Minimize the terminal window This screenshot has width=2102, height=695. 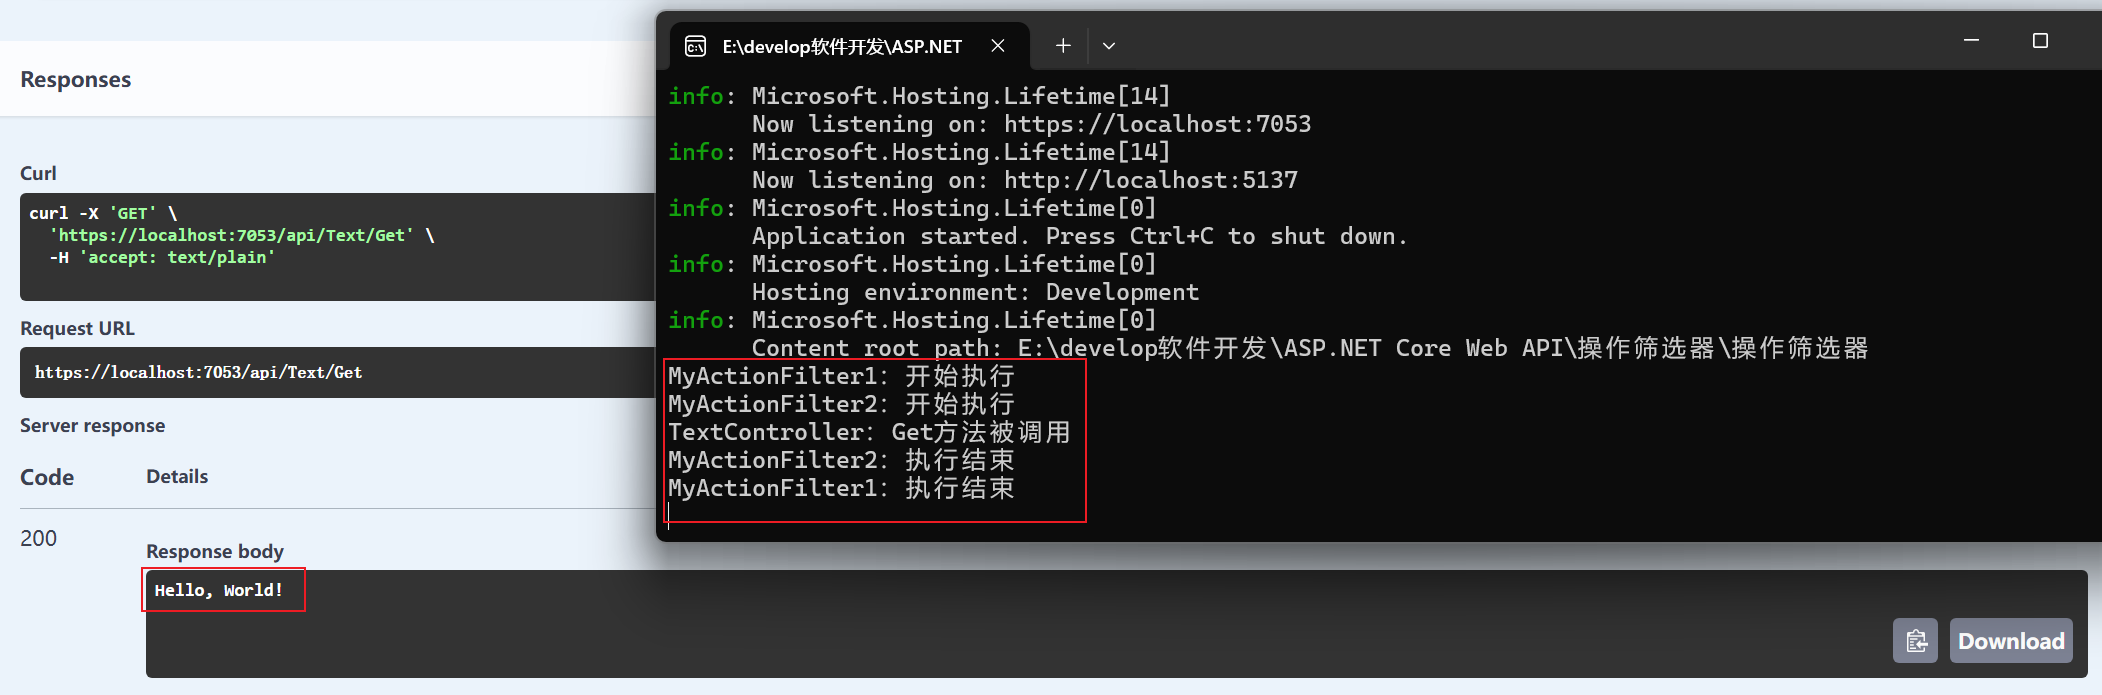coord(1971,40)
